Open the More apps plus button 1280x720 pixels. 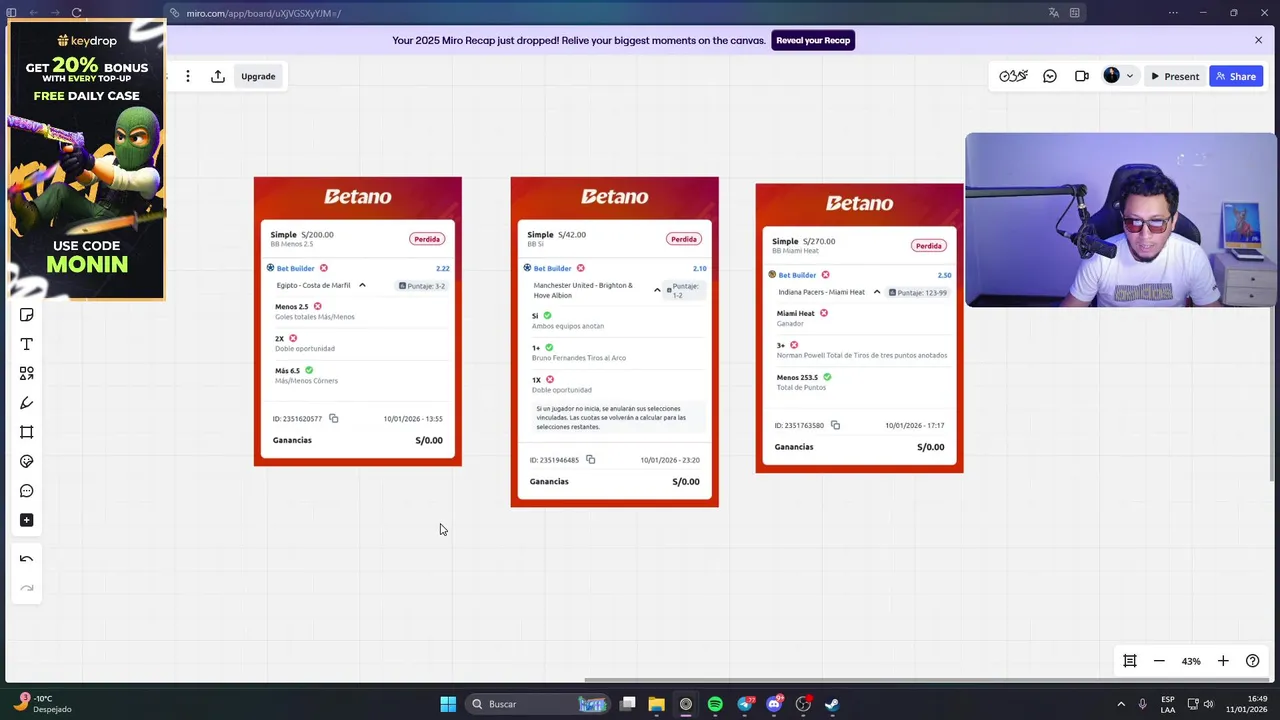27,520
